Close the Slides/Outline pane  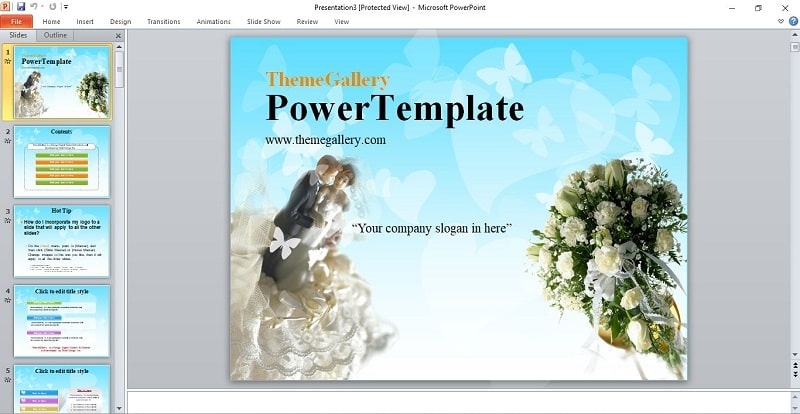[118, 36]
